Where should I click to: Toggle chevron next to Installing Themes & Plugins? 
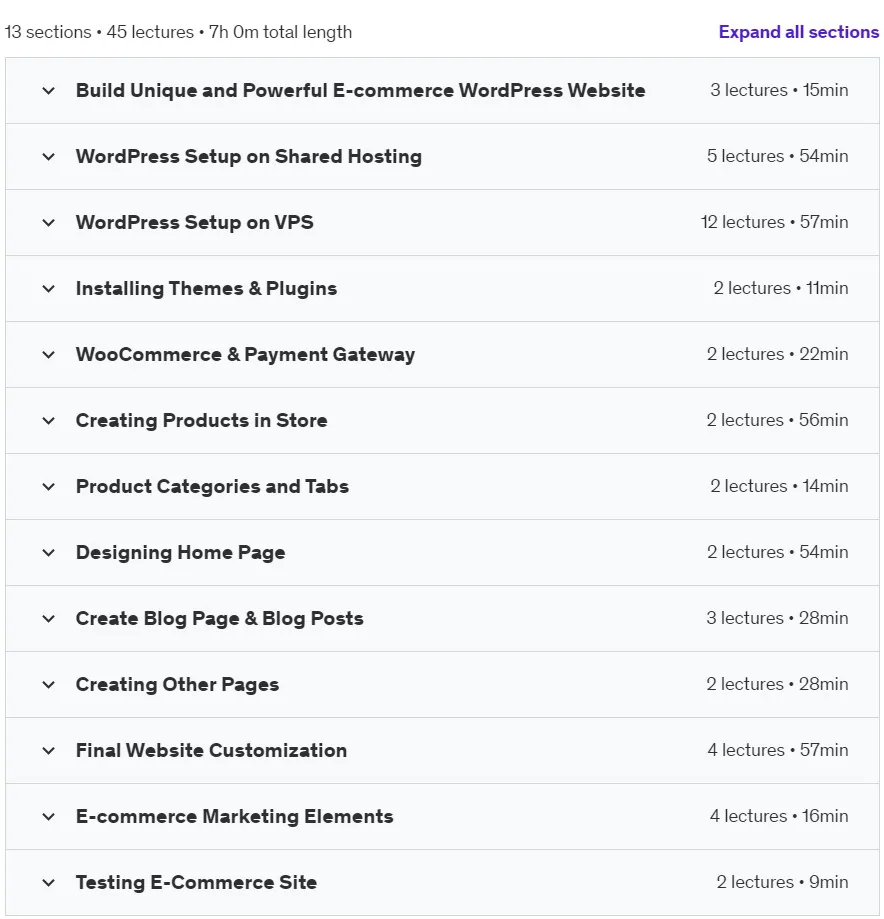coord(49,288)
